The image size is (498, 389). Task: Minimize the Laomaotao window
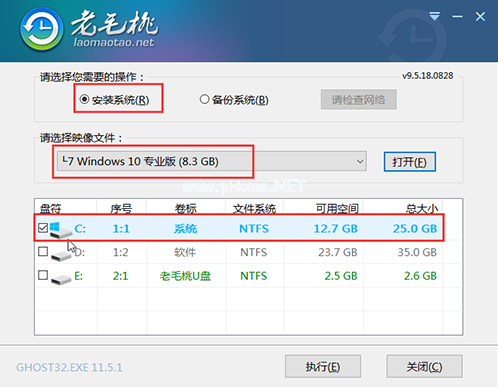[x=457, y=16]
